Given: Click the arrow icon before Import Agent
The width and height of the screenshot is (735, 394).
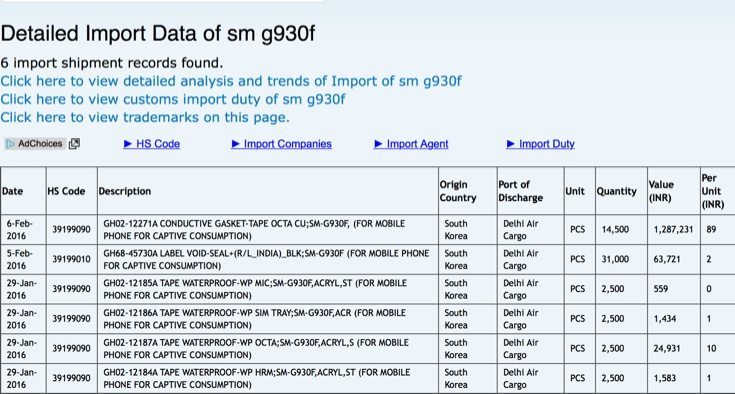Looking at the screenshot, I should click(x=378, y=144).
